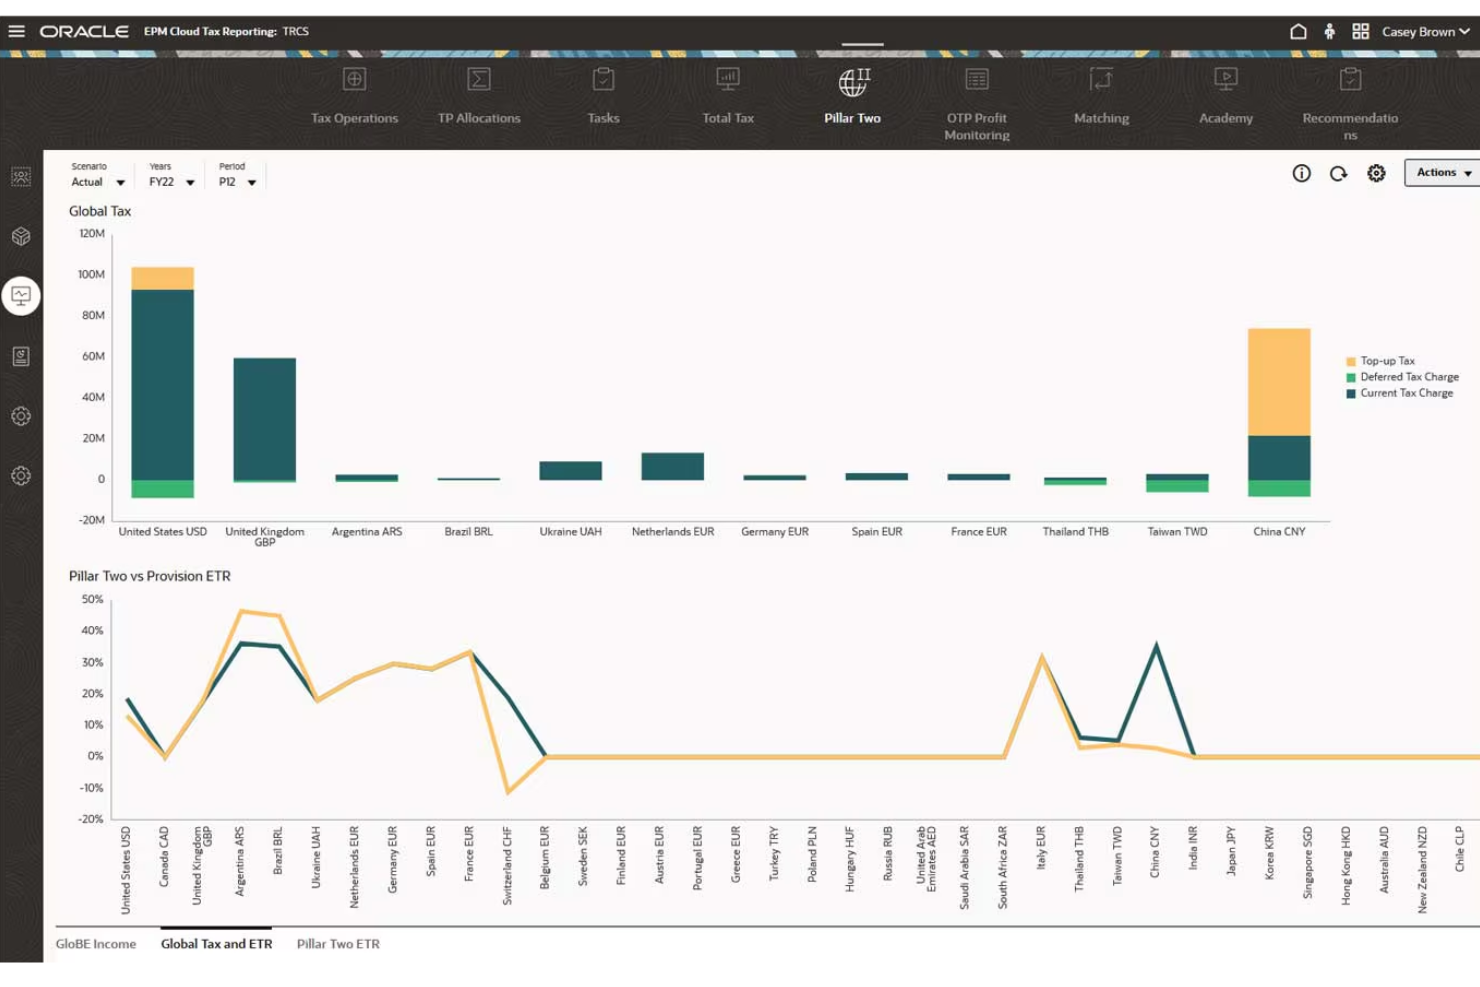Viewport: 1480px width, 987px height.
Task: Open the Academy module
Action: click(x=1225, y=95)
